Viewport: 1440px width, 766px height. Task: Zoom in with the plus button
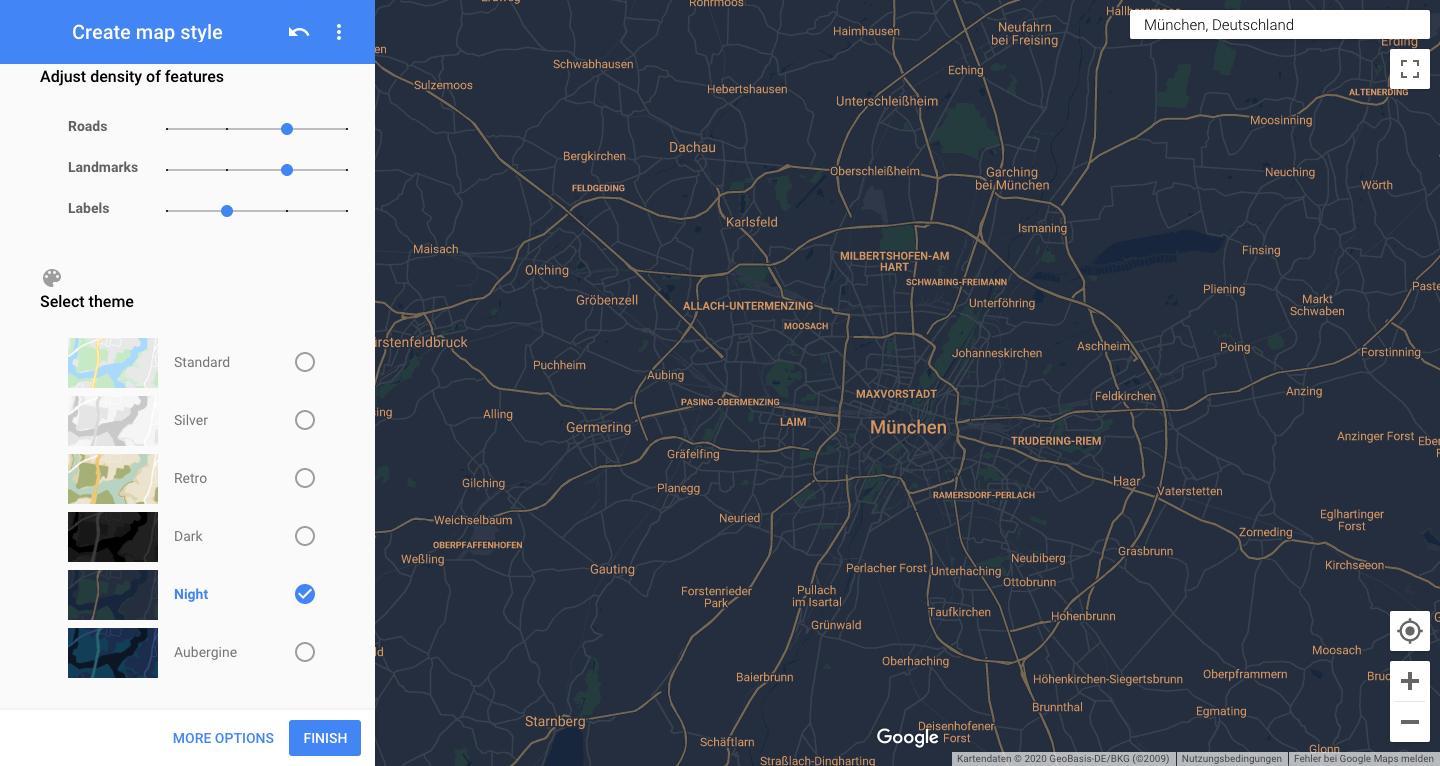tap(1409, 681)
